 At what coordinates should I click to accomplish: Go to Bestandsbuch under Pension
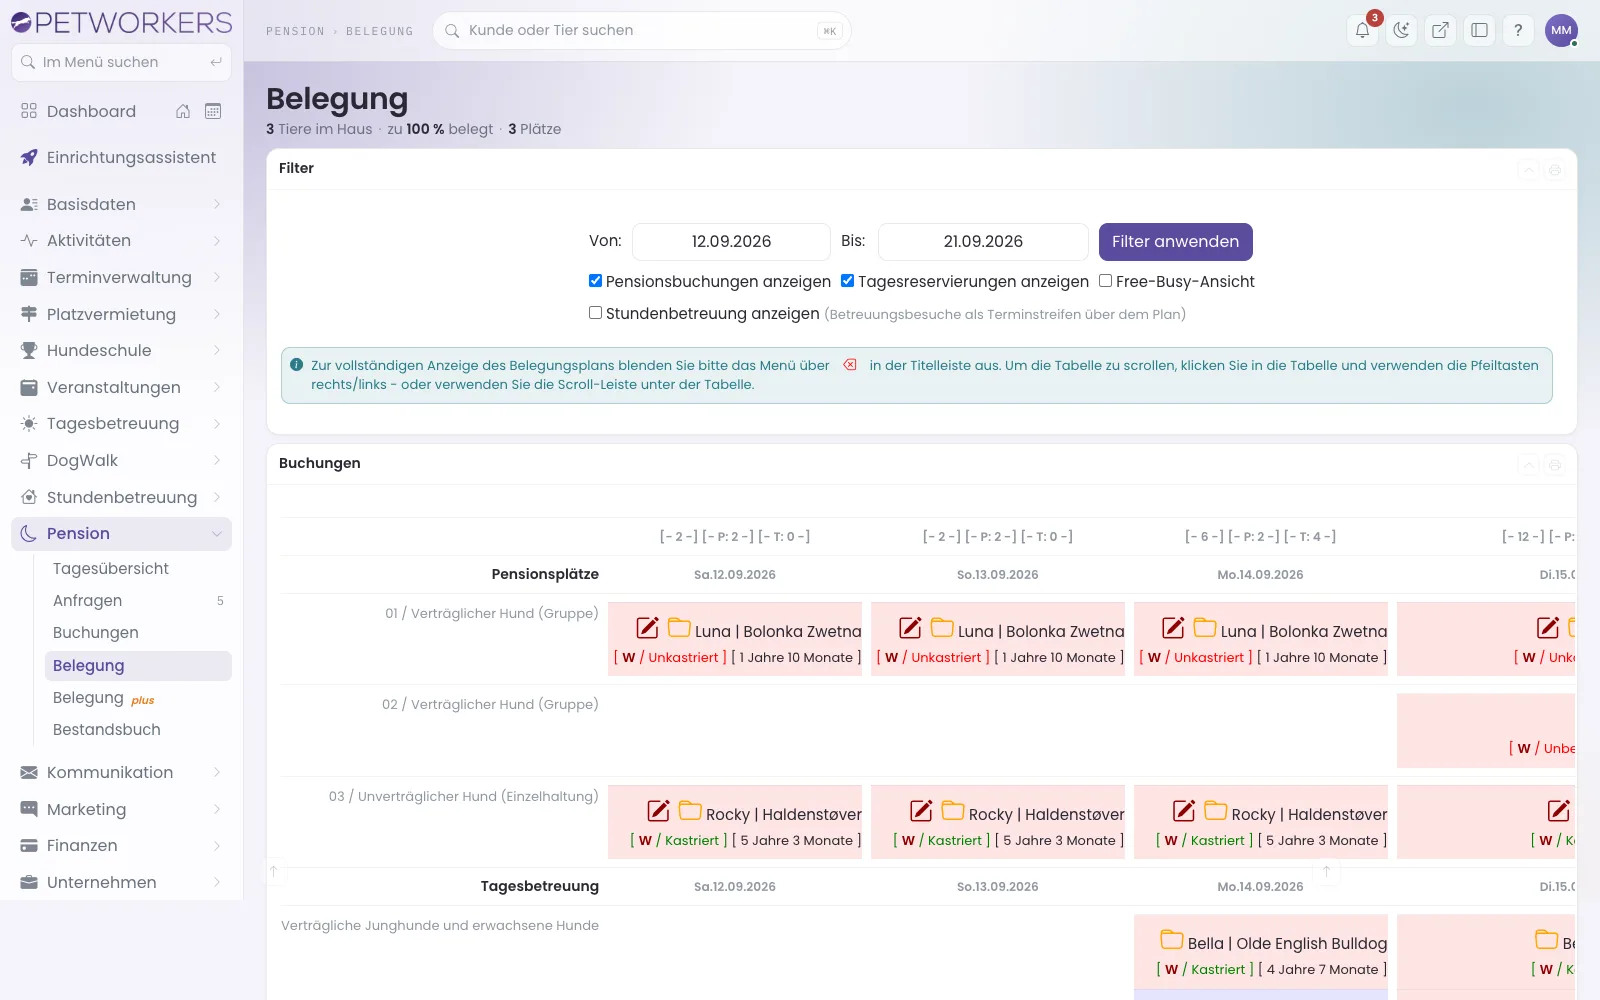click(x=138, y=730)
